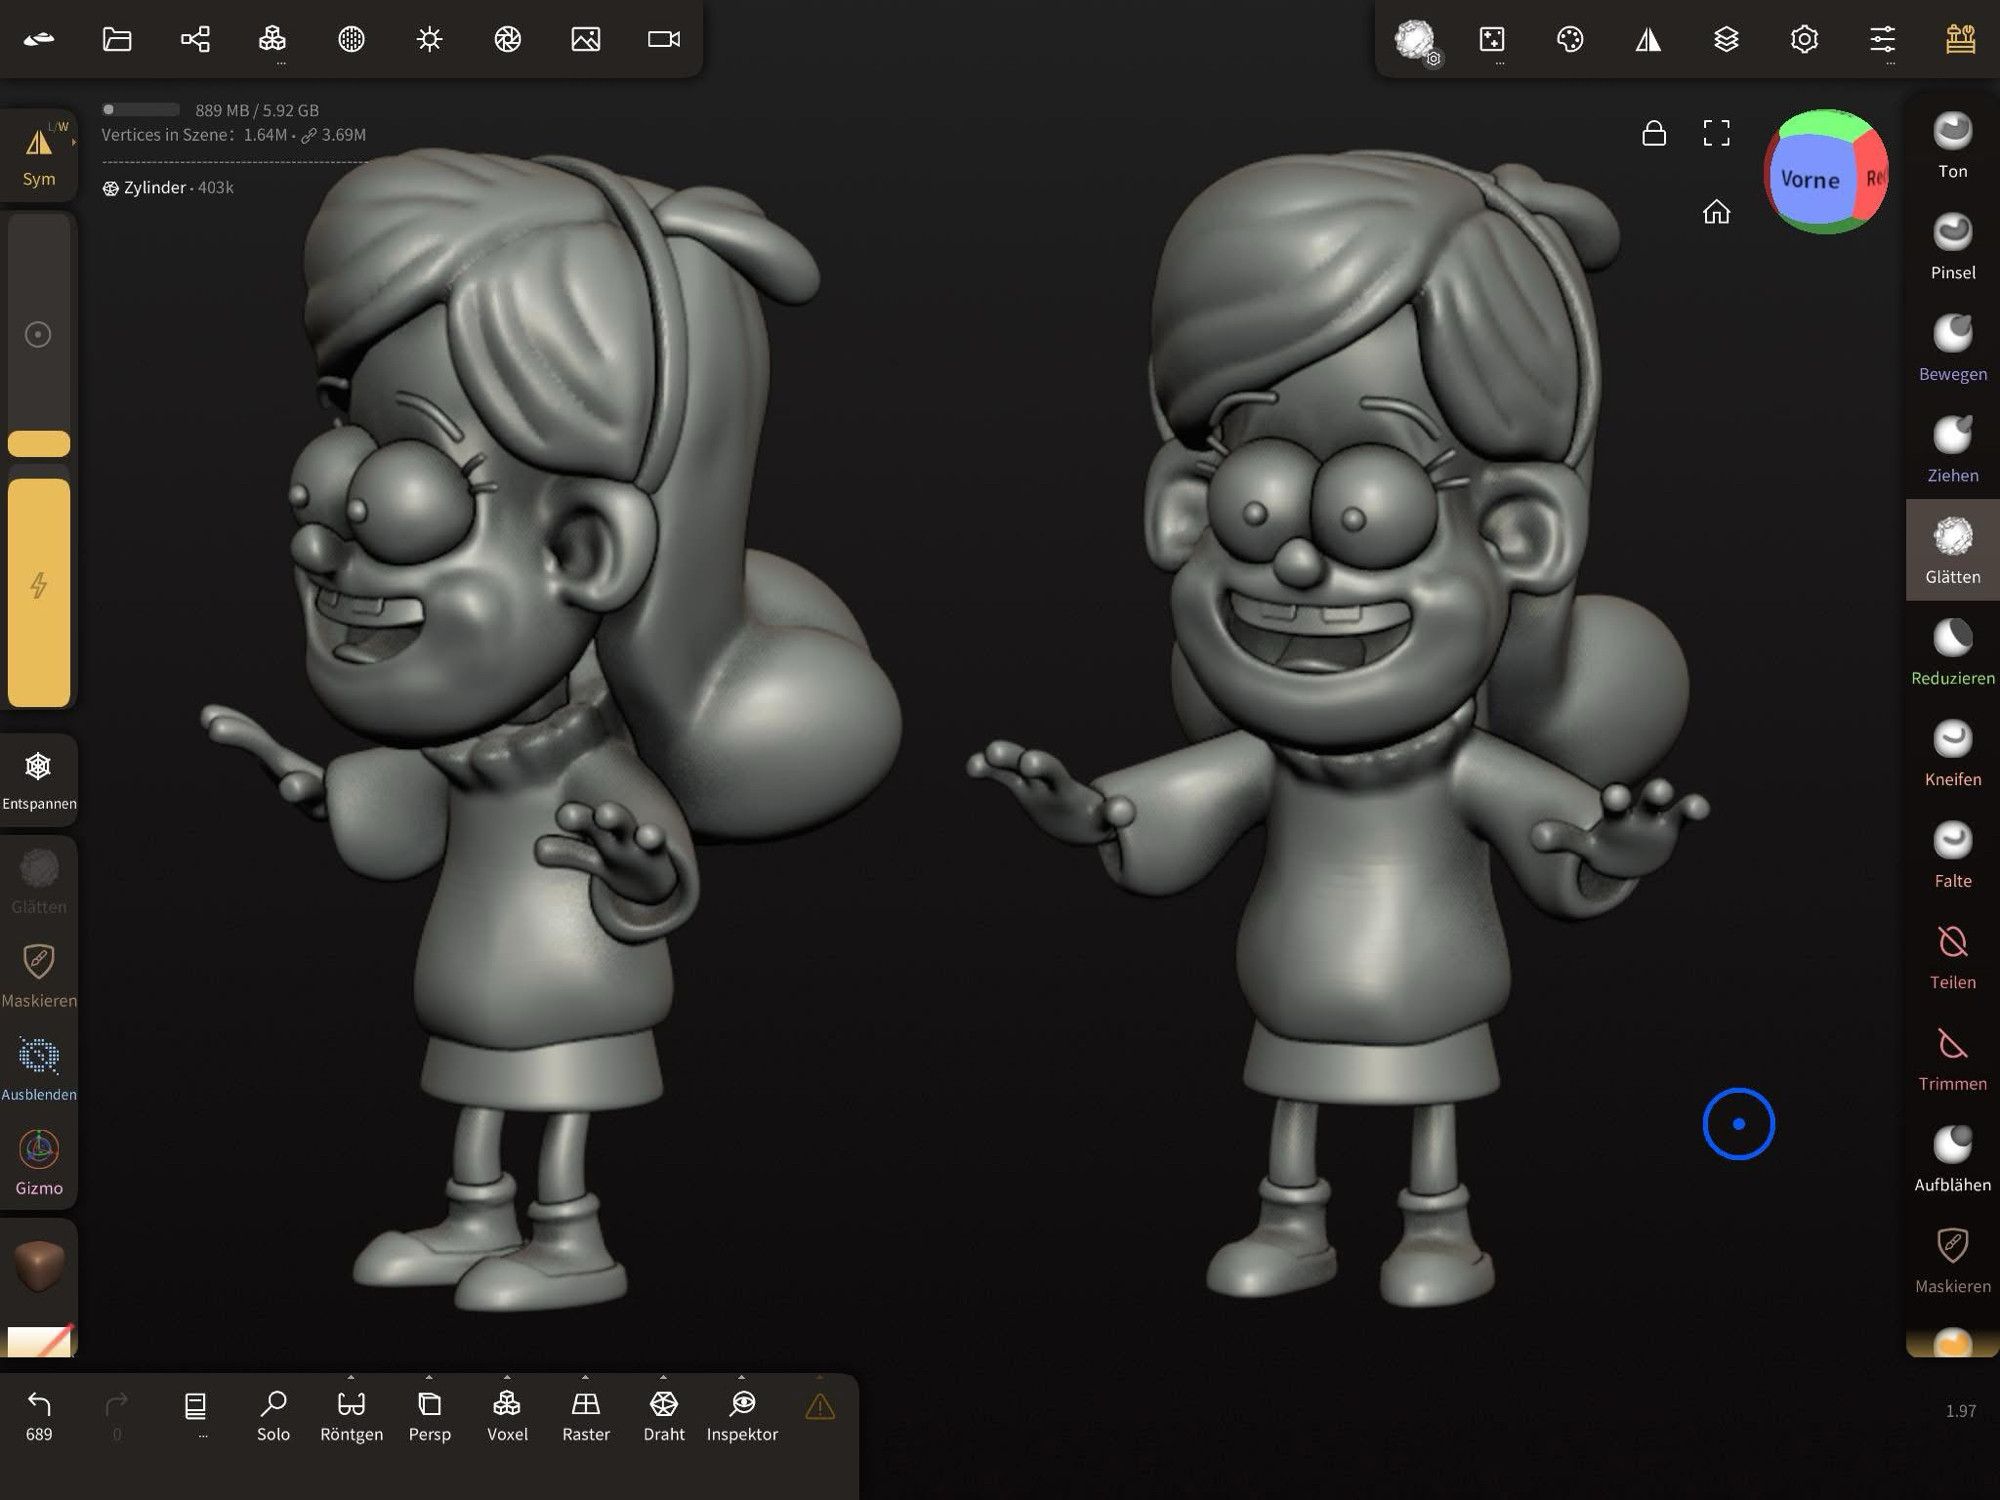Select the Pinsel brush tool

point(1952,246)
